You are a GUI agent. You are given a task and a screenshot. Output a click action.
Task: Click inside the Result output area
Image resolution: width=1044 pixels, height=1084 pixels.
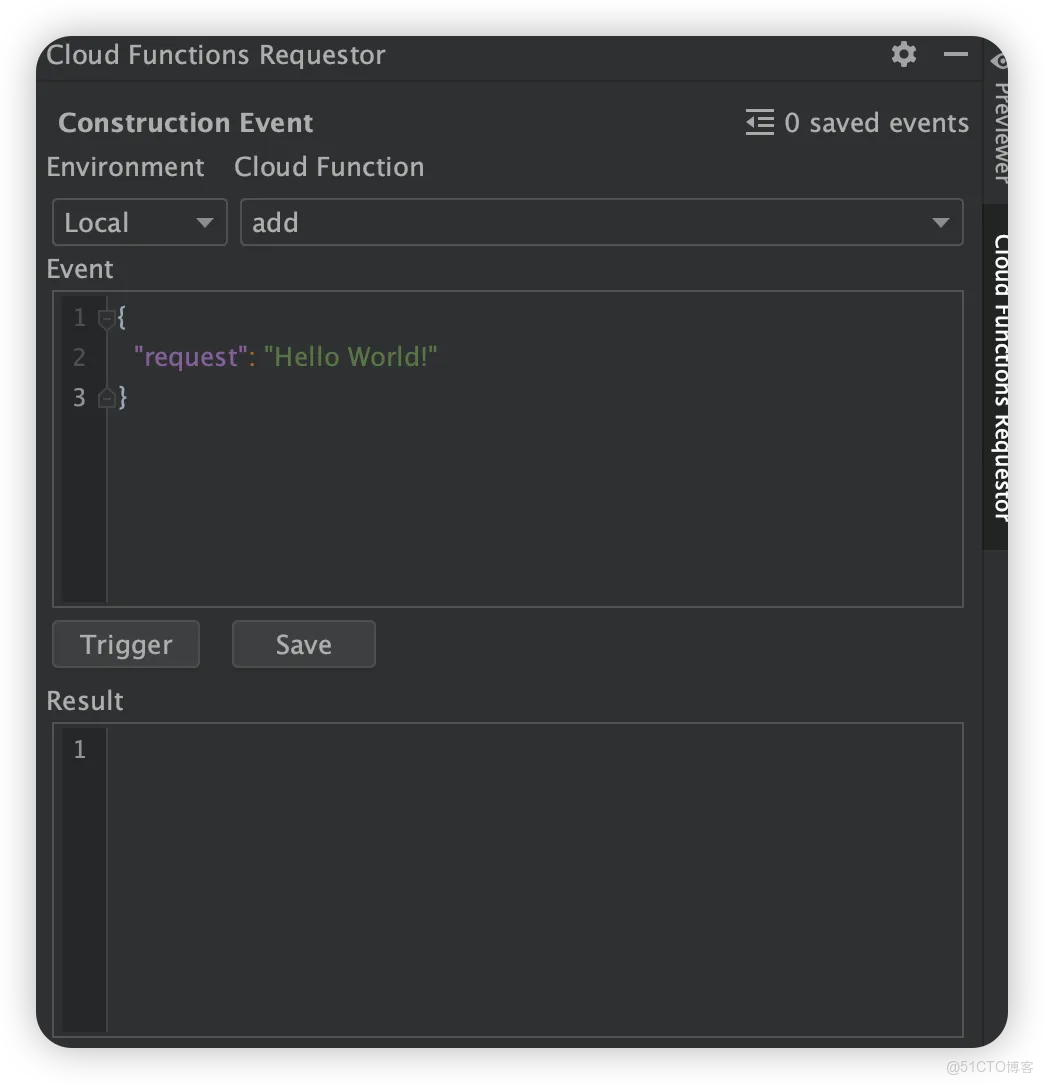point(534,879)
